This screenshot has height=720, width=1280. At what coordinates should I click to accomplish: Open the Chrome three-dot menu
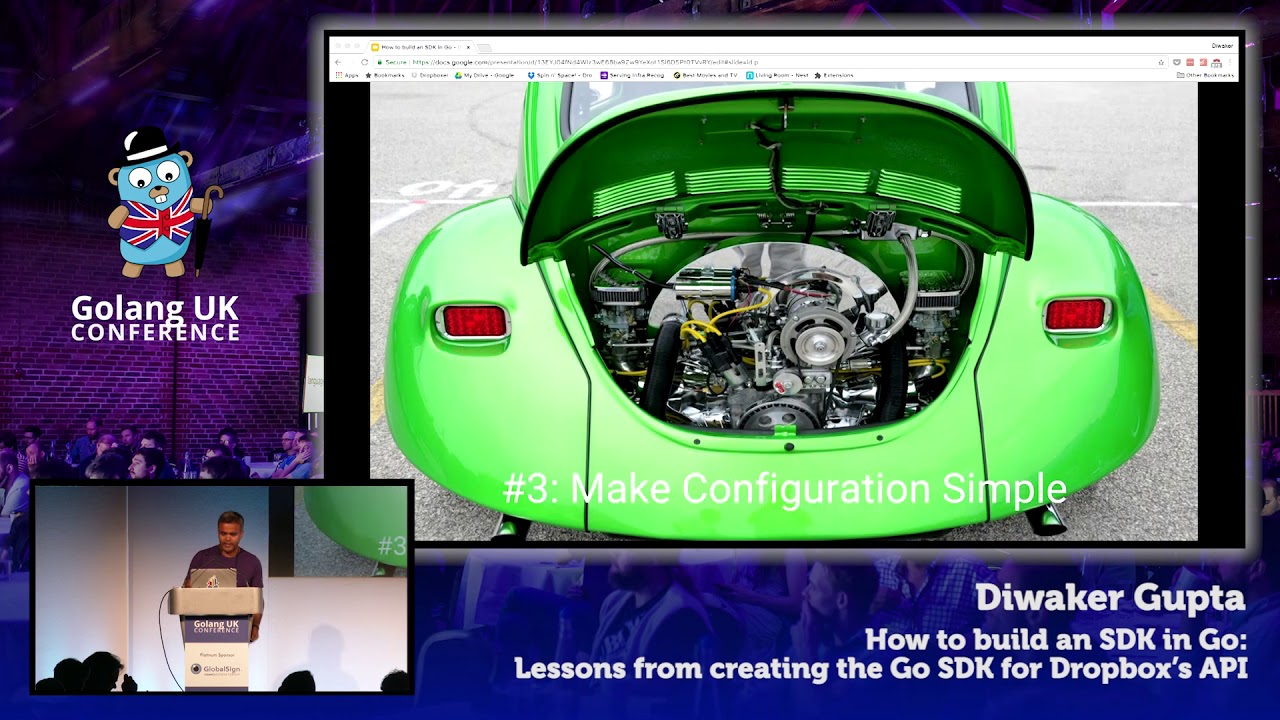tap(1230, 62)
